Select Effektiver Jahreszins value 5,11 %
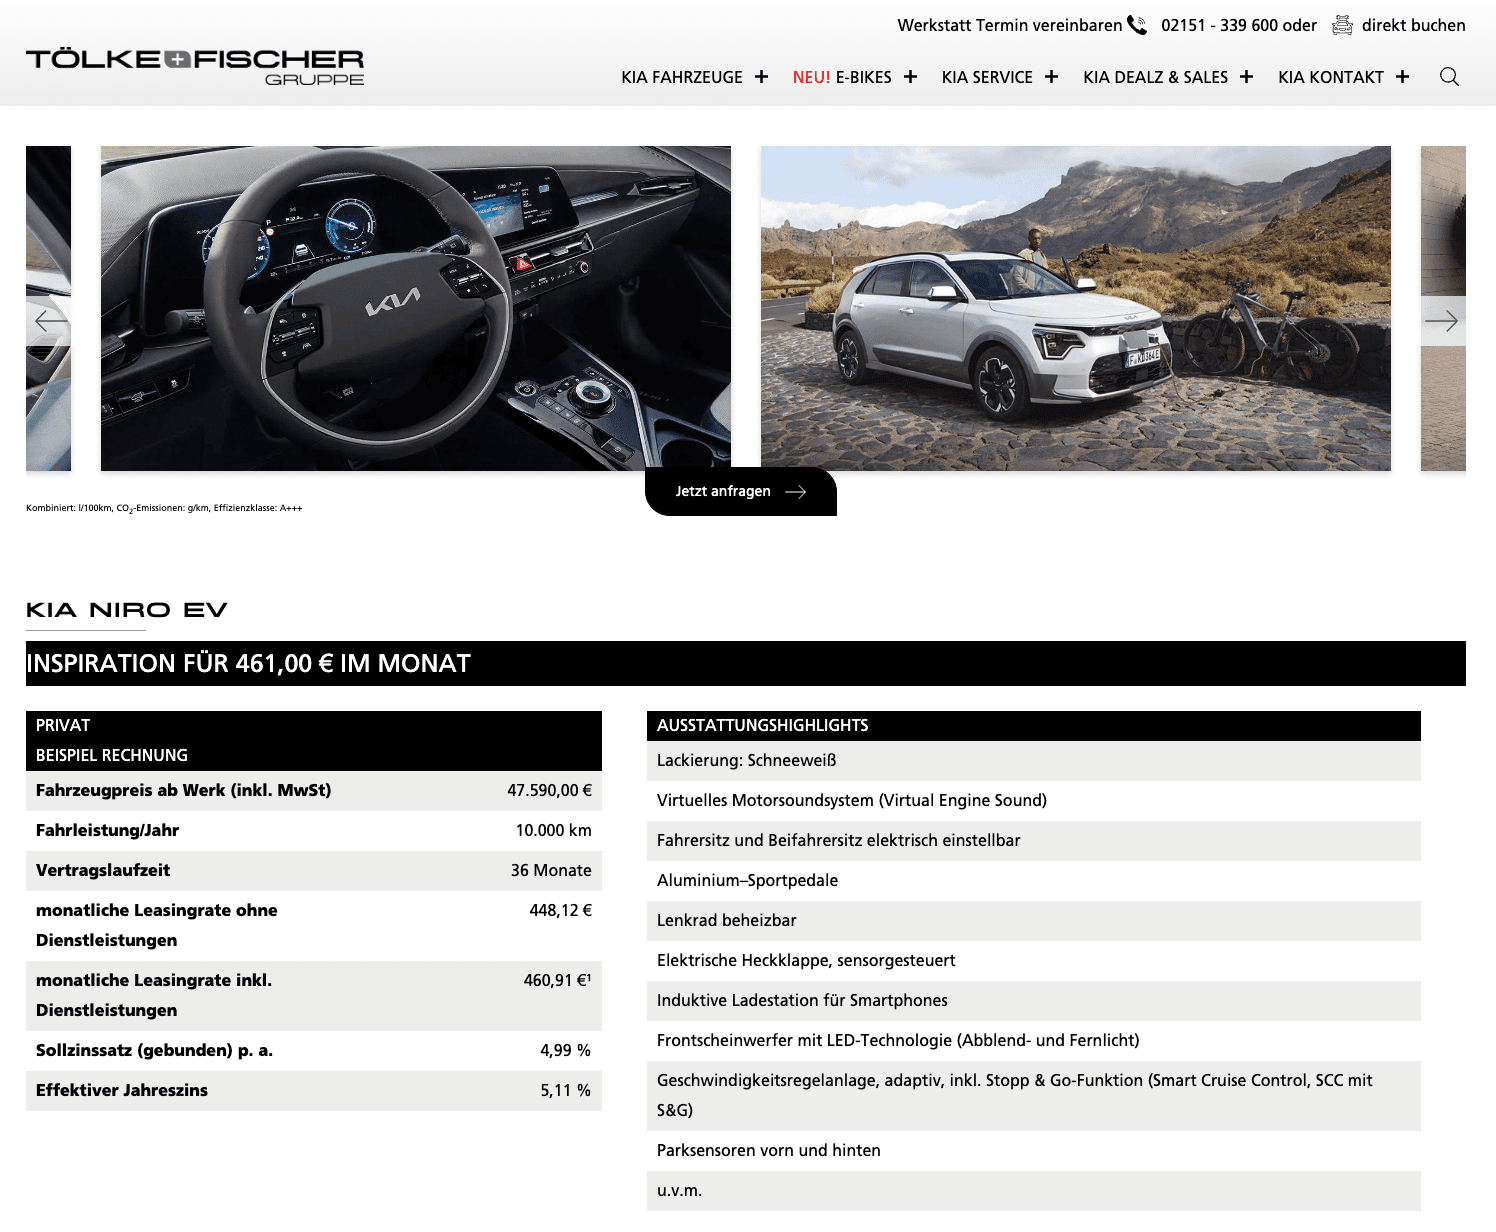This screenshot has height=1232, width=1496. point(565,1090)
